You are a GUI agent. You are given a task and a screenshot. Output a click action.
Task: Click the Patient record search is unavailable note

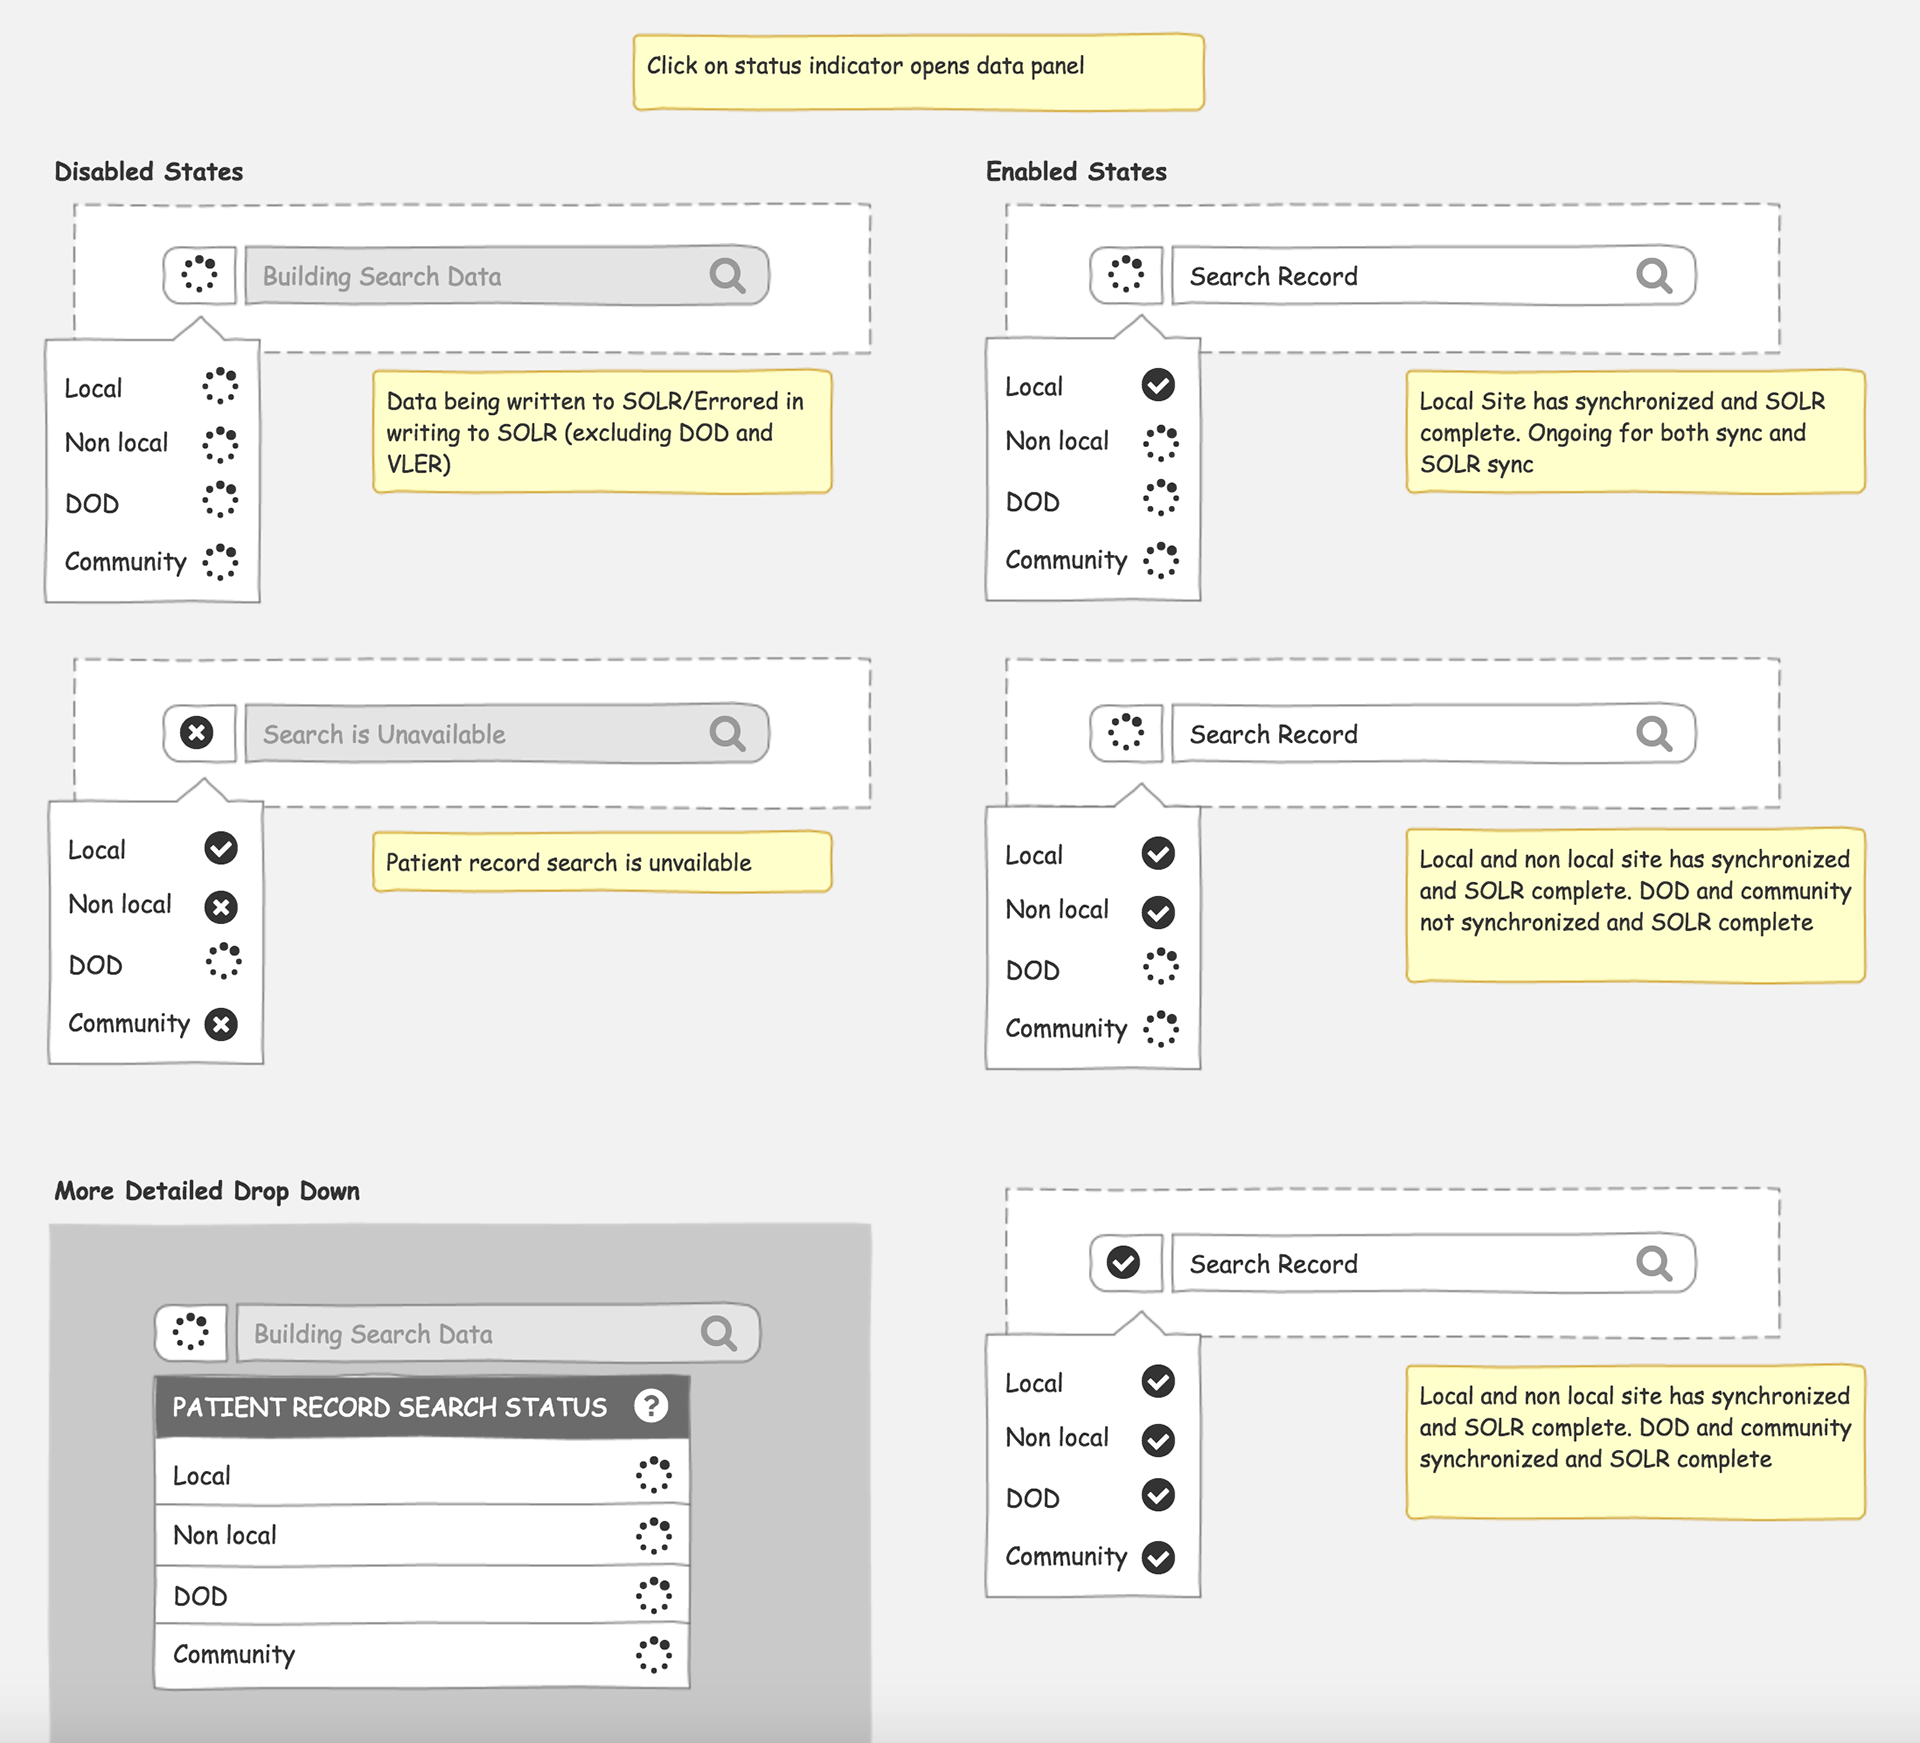click(601, 862)
